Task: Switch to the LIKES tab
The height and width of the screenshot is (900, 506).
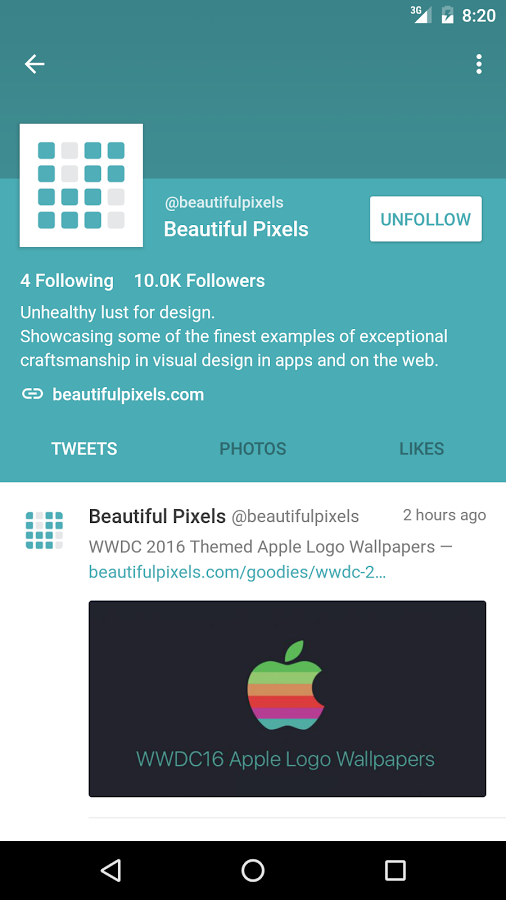Action: (x=422, y=448)
